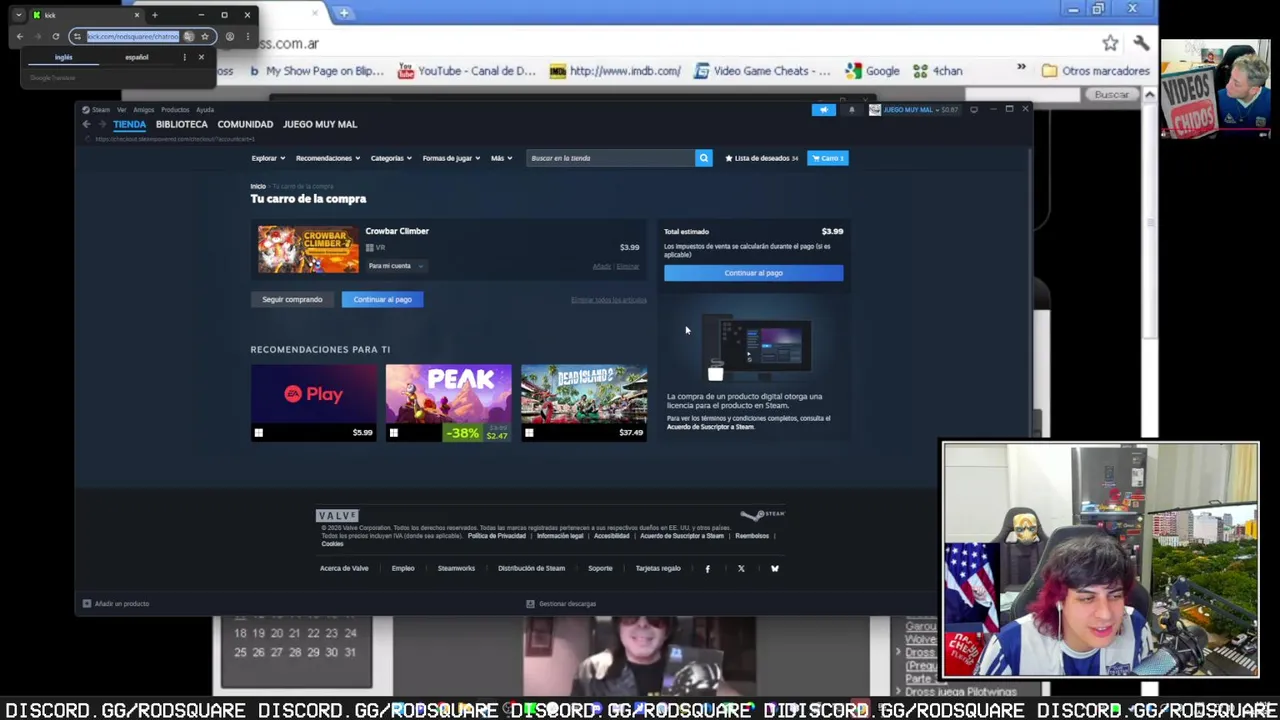Click bookmark star in background browser
The width and height of the screenshot is (1280, 720).
click(1110, 43)
